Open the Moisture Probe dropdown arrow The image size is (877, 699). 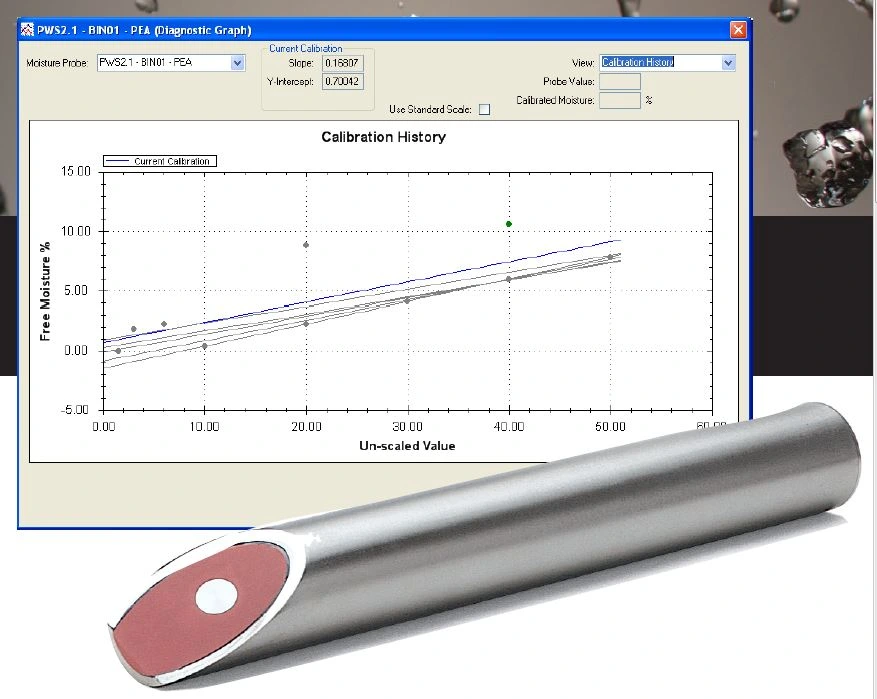point(237,63)
